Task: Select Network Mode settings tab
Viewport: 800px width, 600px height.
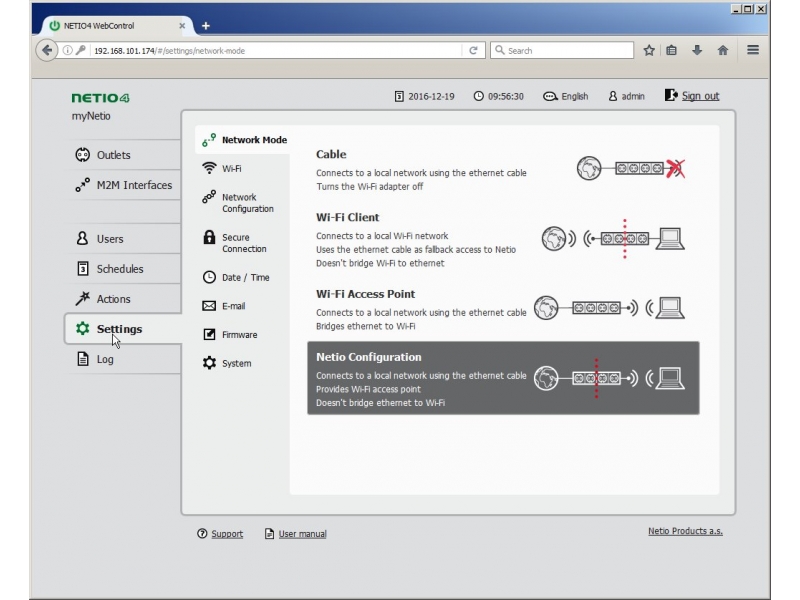Action: tap(242, 140)
